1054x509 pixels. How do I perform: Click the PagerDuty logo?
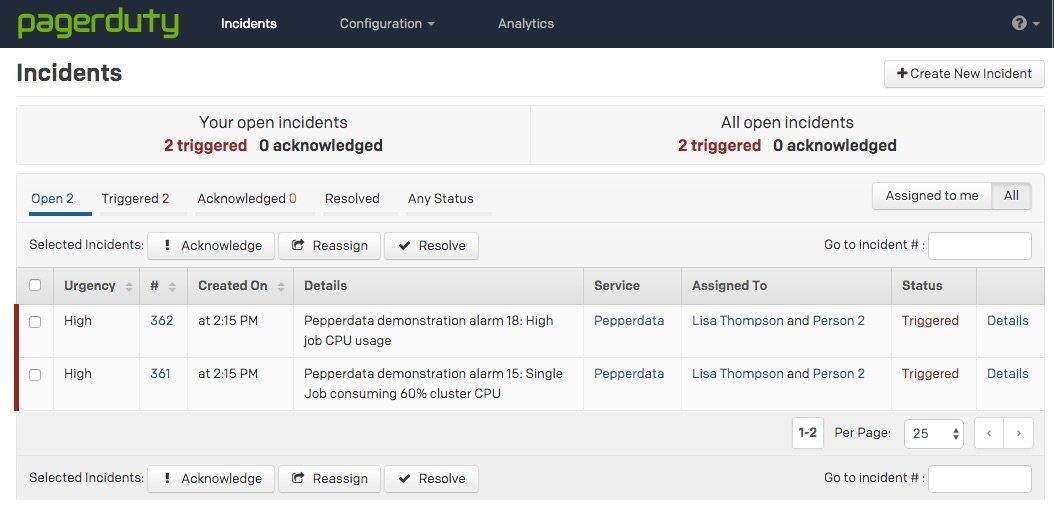point(98,23)
